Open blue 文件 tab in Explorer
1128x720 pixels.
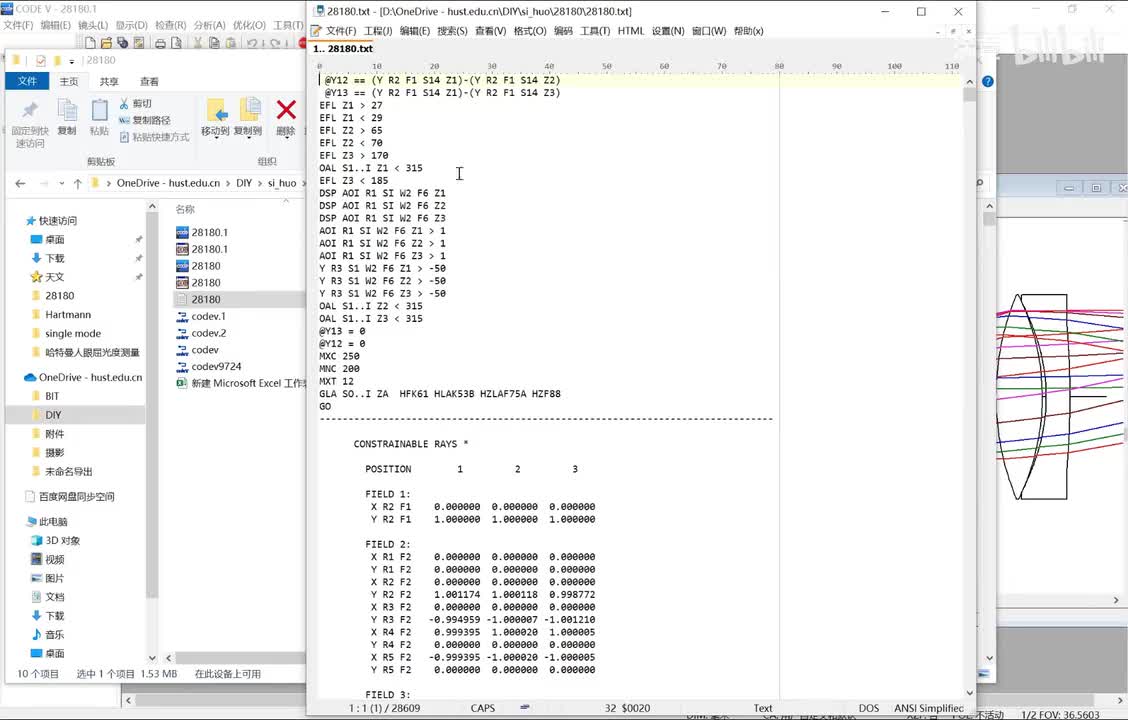pyautogui.click(x=27, y=81)
